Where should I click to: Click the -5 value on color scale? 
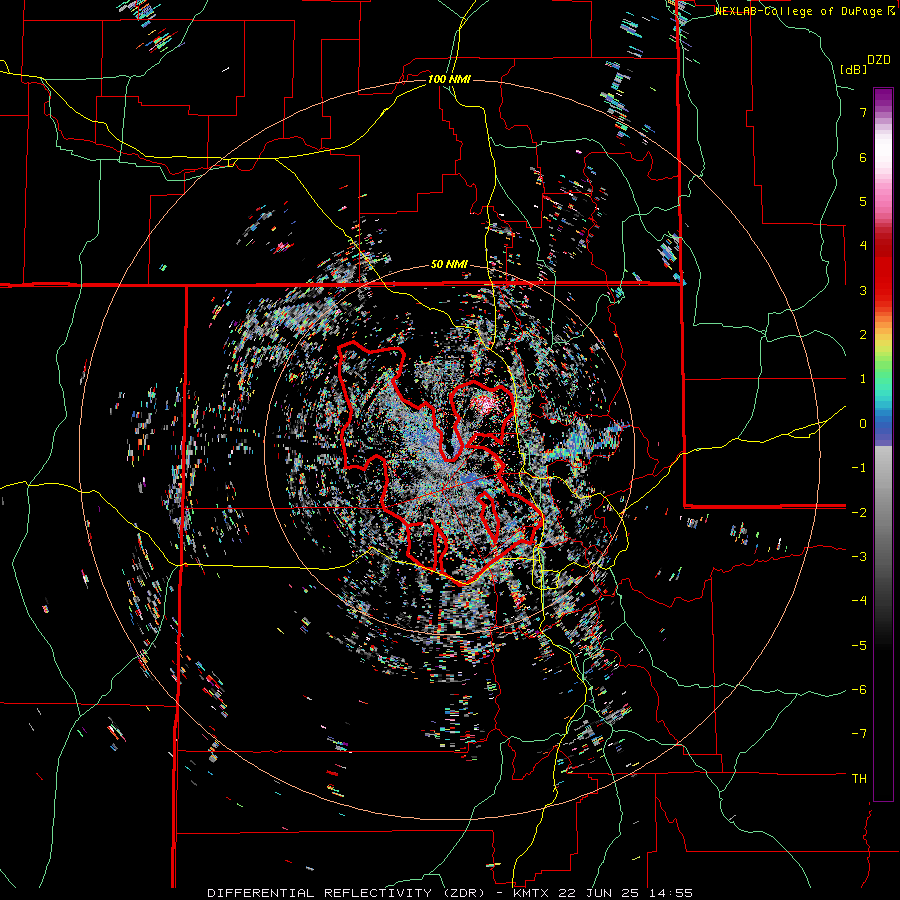859,645
